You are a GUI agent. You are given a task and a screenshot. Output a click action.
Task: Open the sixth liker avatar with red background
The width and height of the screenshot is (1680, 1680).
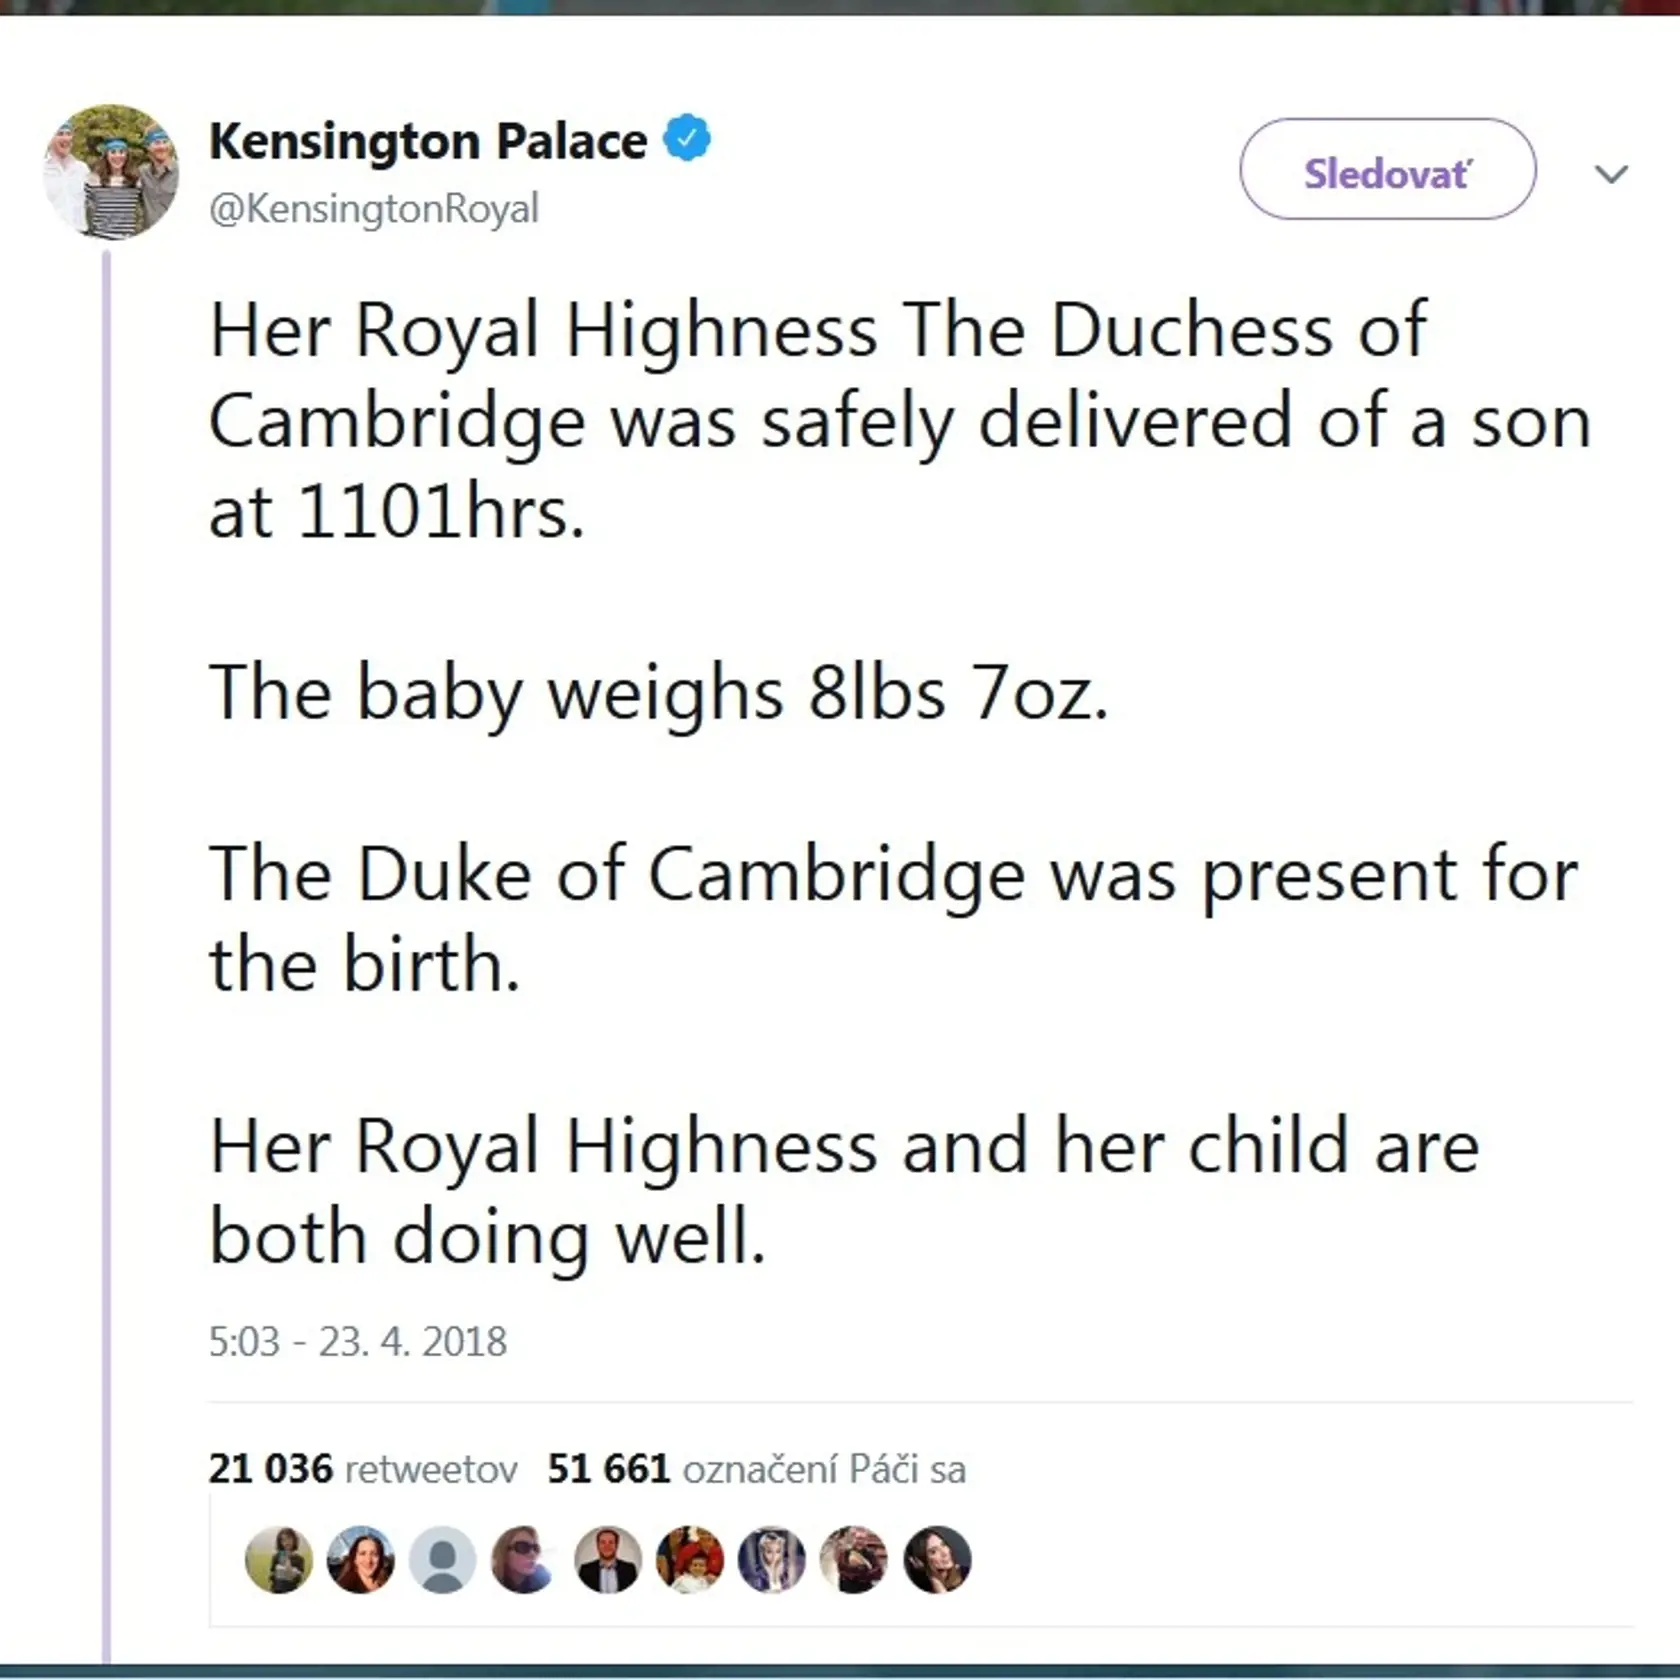click(690, 1560)
